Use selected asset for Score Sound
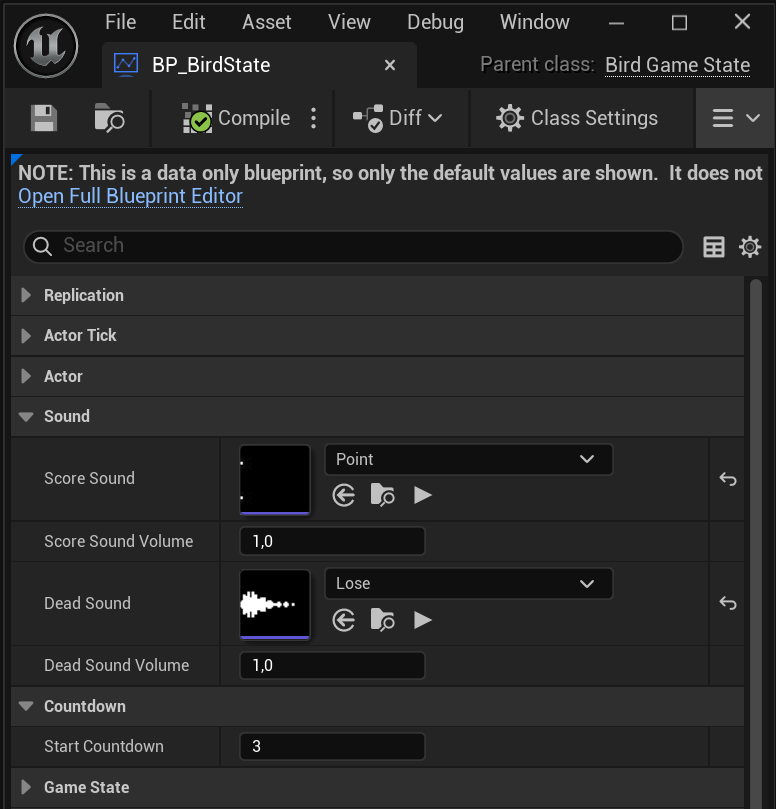The height and width of the screenshot is (809, 776). [x=344, y=495]
